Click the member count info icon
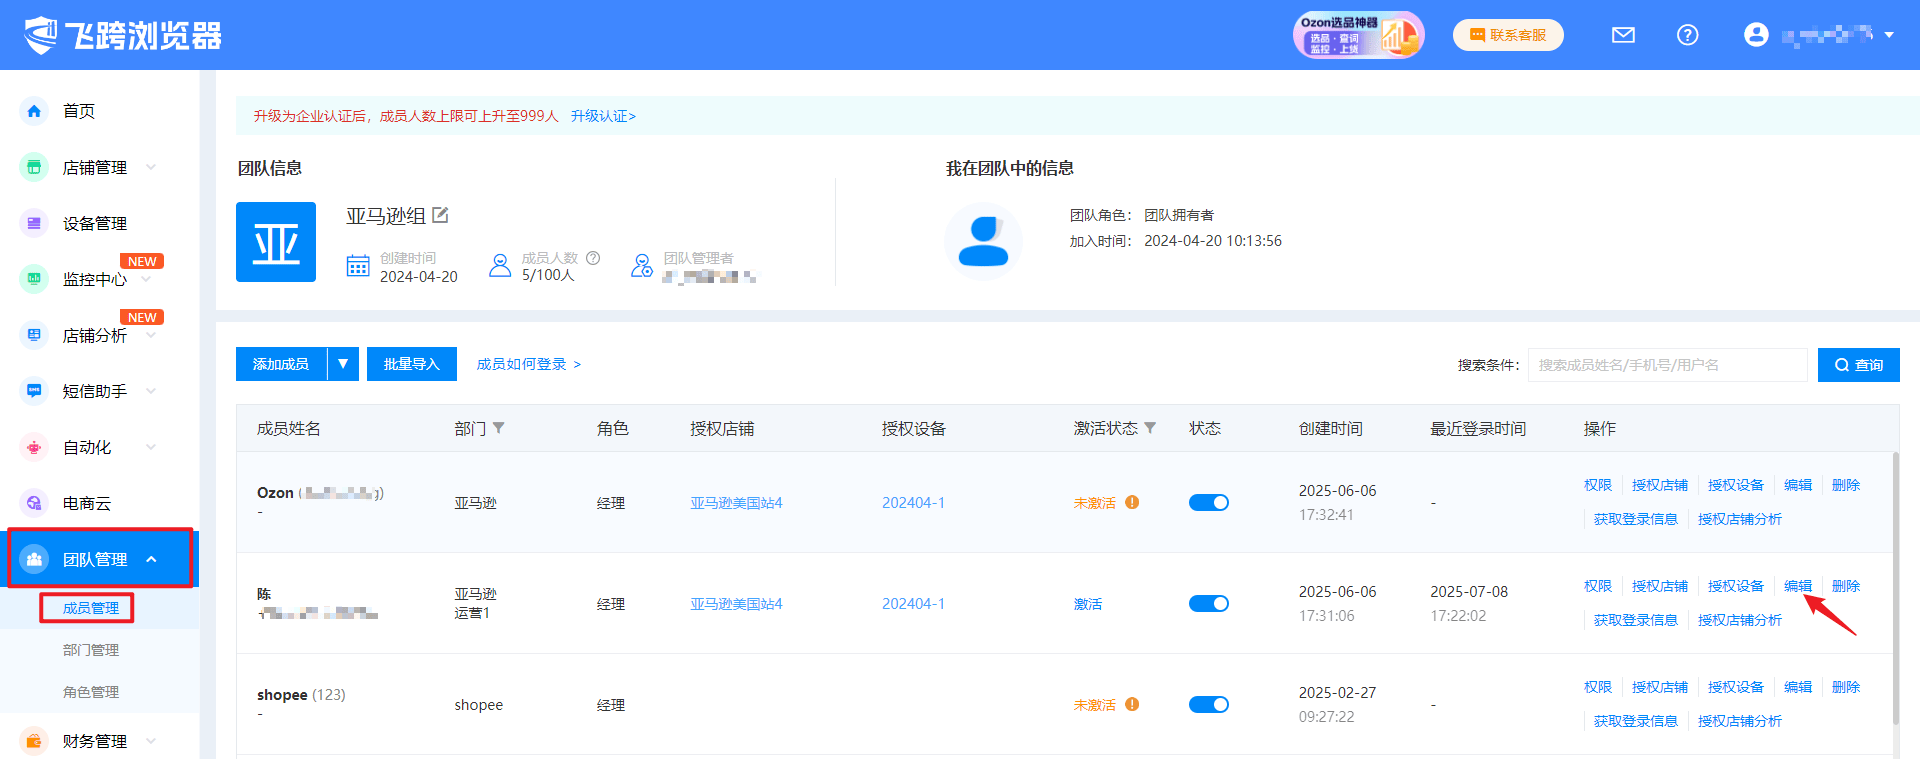 point(593,258)
